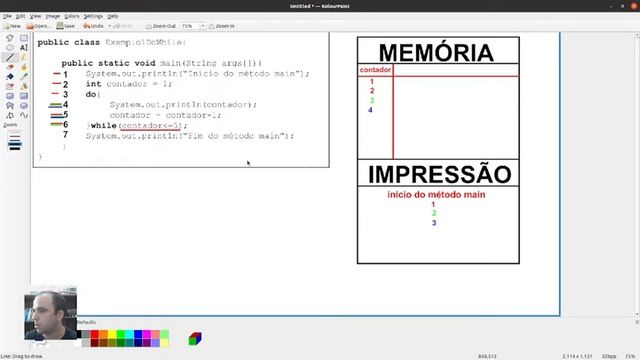Image resolution: width=640 pixels, height=360 pixels.
Task: Pick the bright green color swatch
Action: [x=121, y=335]
